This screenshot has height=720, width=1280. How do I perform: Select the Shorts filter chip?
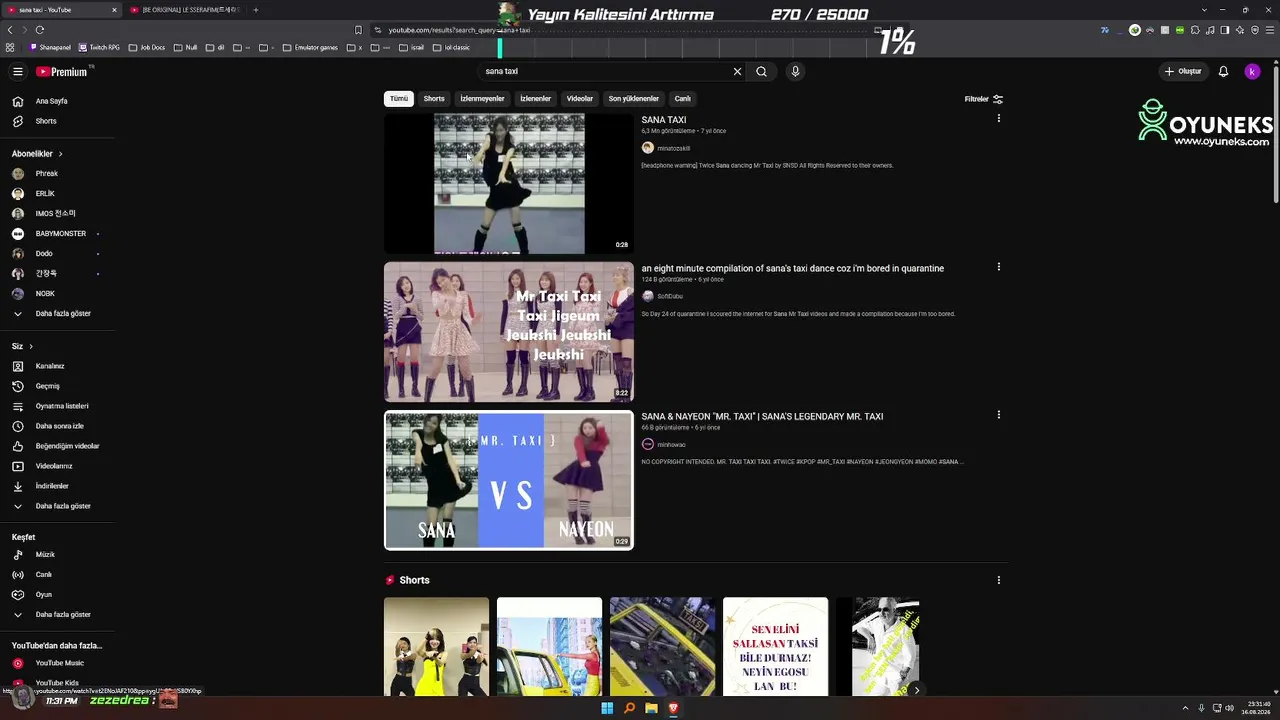(x=434, y=99)
